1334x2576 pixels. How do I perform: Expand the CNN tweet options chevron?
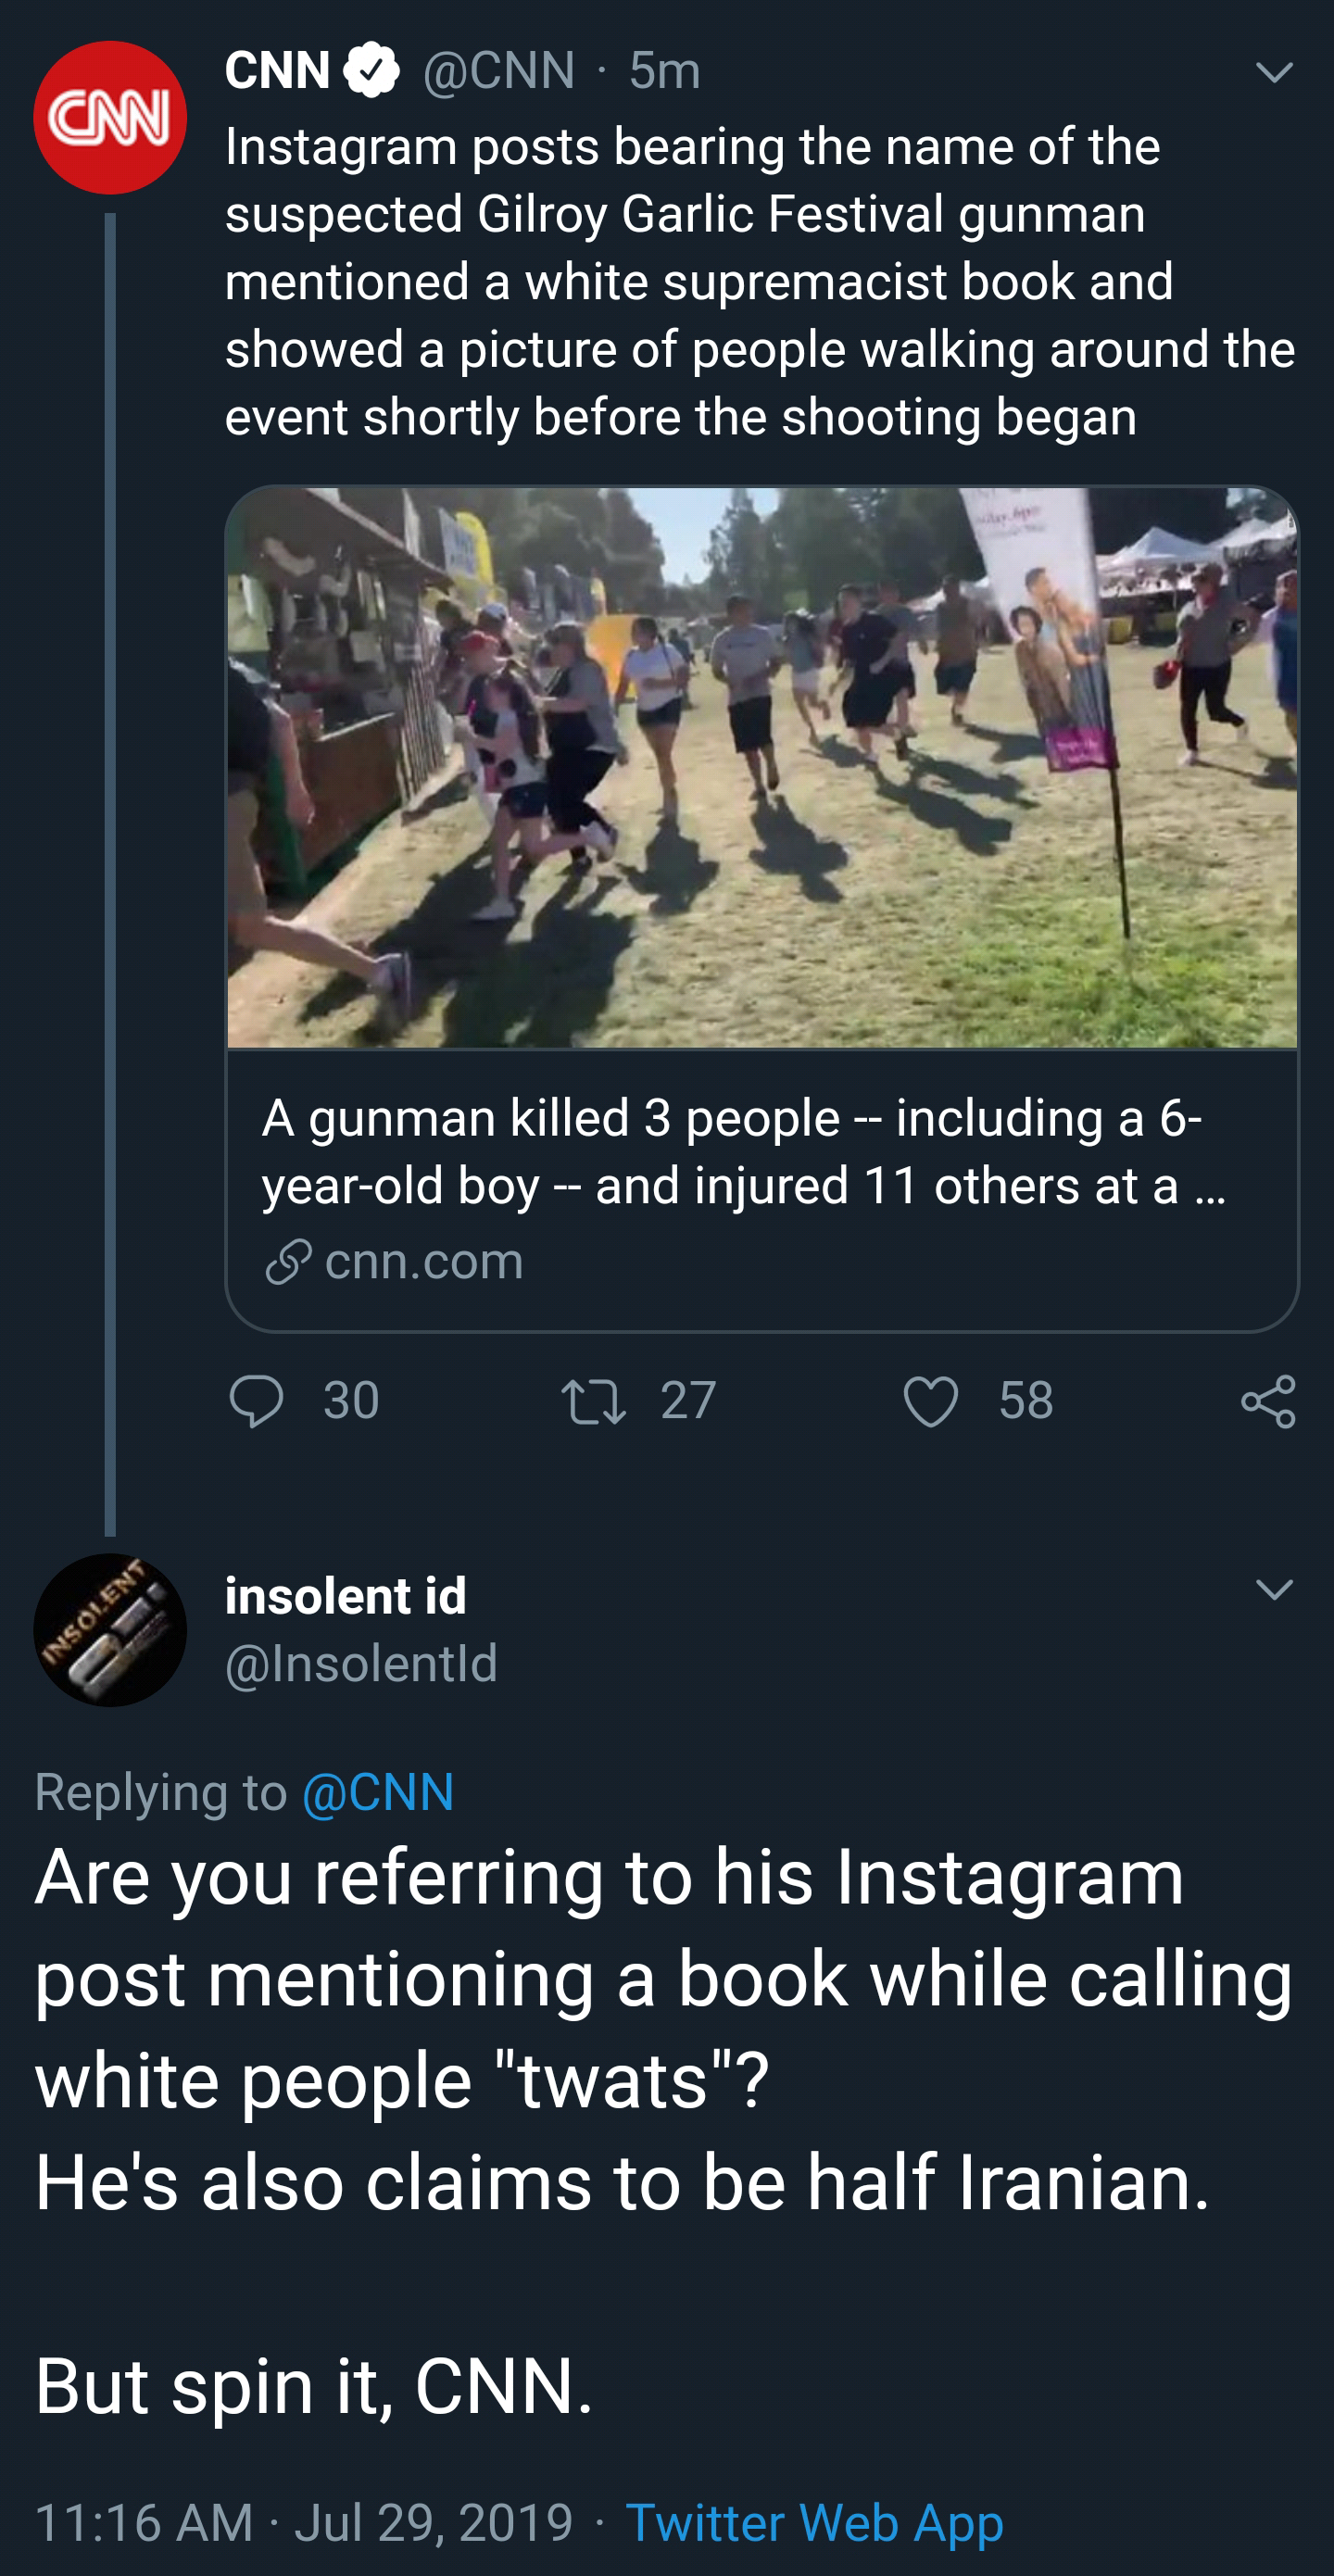tap(1274, 73)
